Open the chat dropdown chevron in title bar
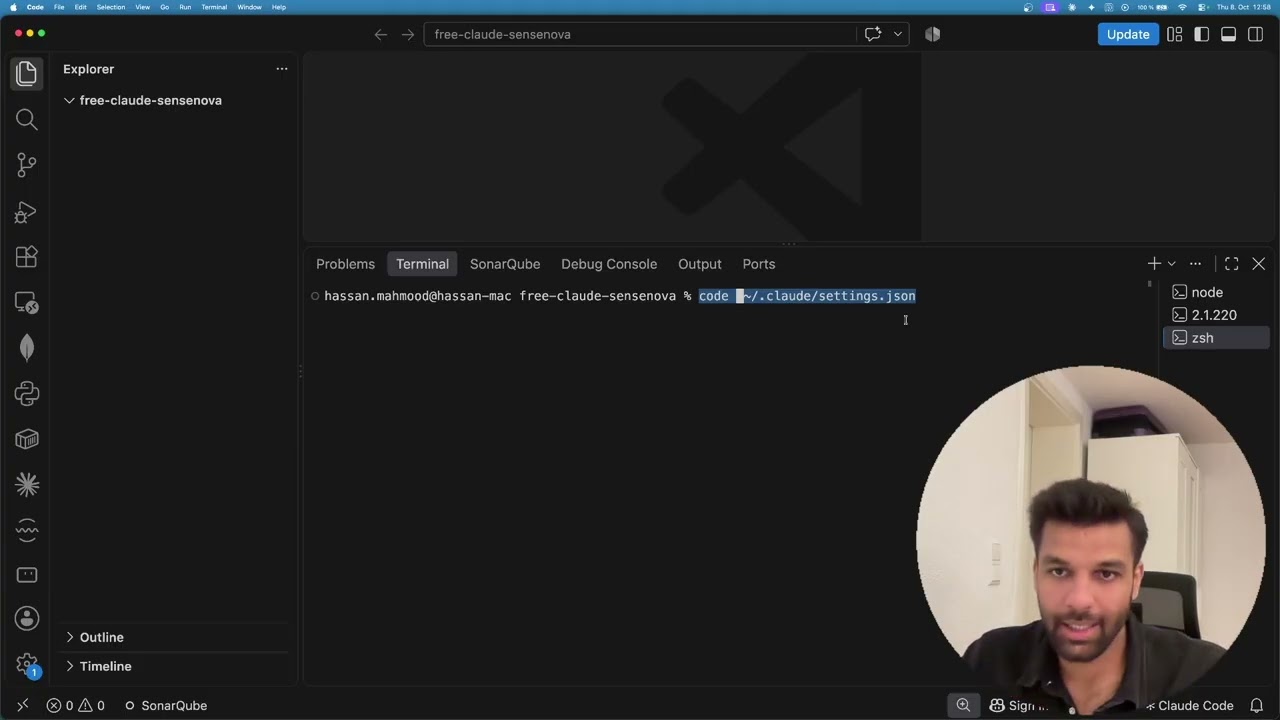This screenshot has width=1280, height=720. (x=897, y=34)
